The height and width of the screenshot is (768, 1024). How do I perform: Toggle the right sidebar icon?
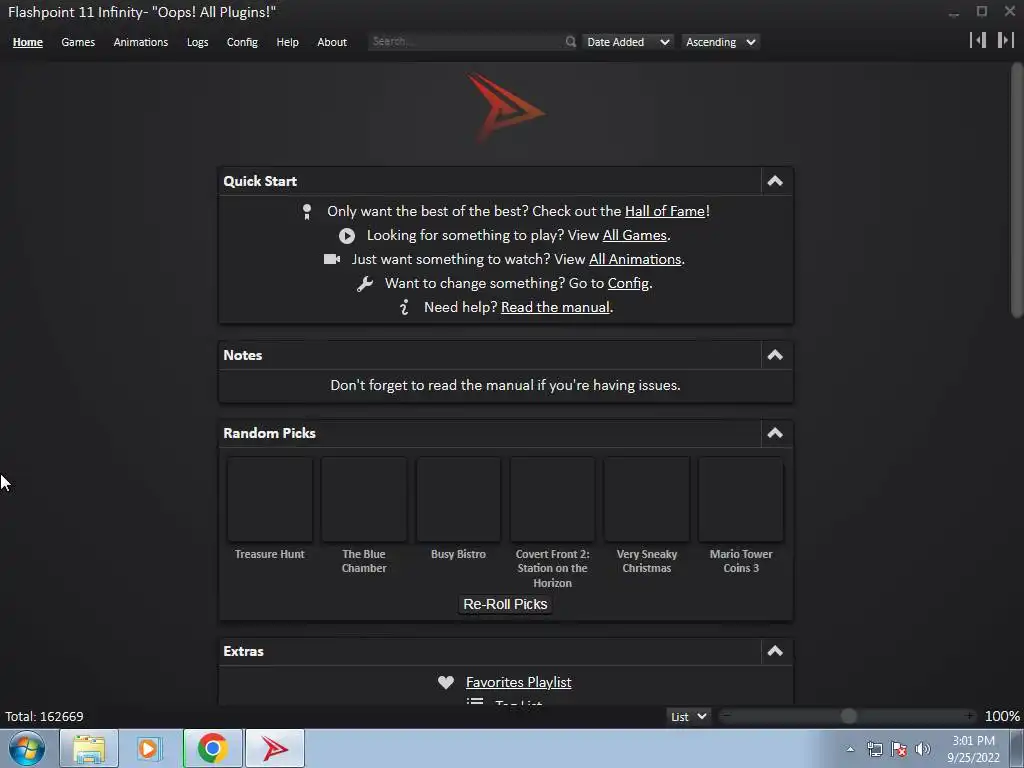click(1006, 40)
